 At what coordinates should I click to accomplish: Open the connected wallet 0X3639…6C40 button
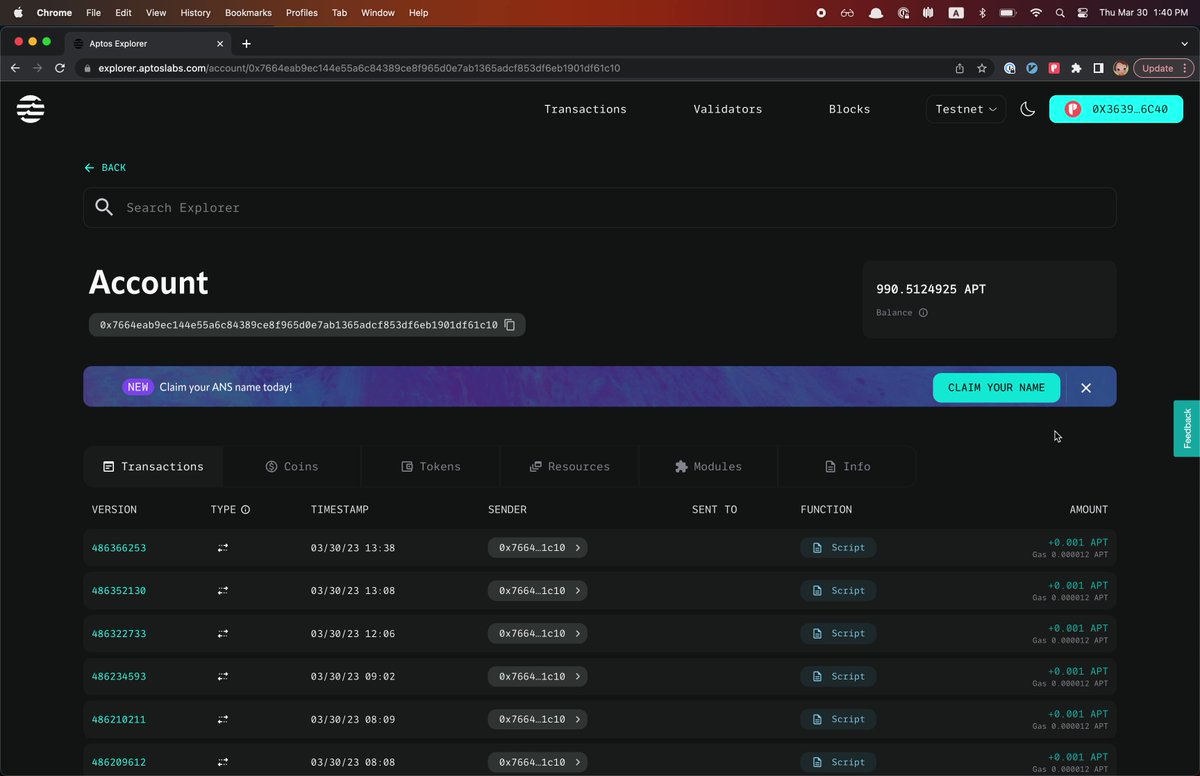pyautogui.click(x=1116, y=109)
